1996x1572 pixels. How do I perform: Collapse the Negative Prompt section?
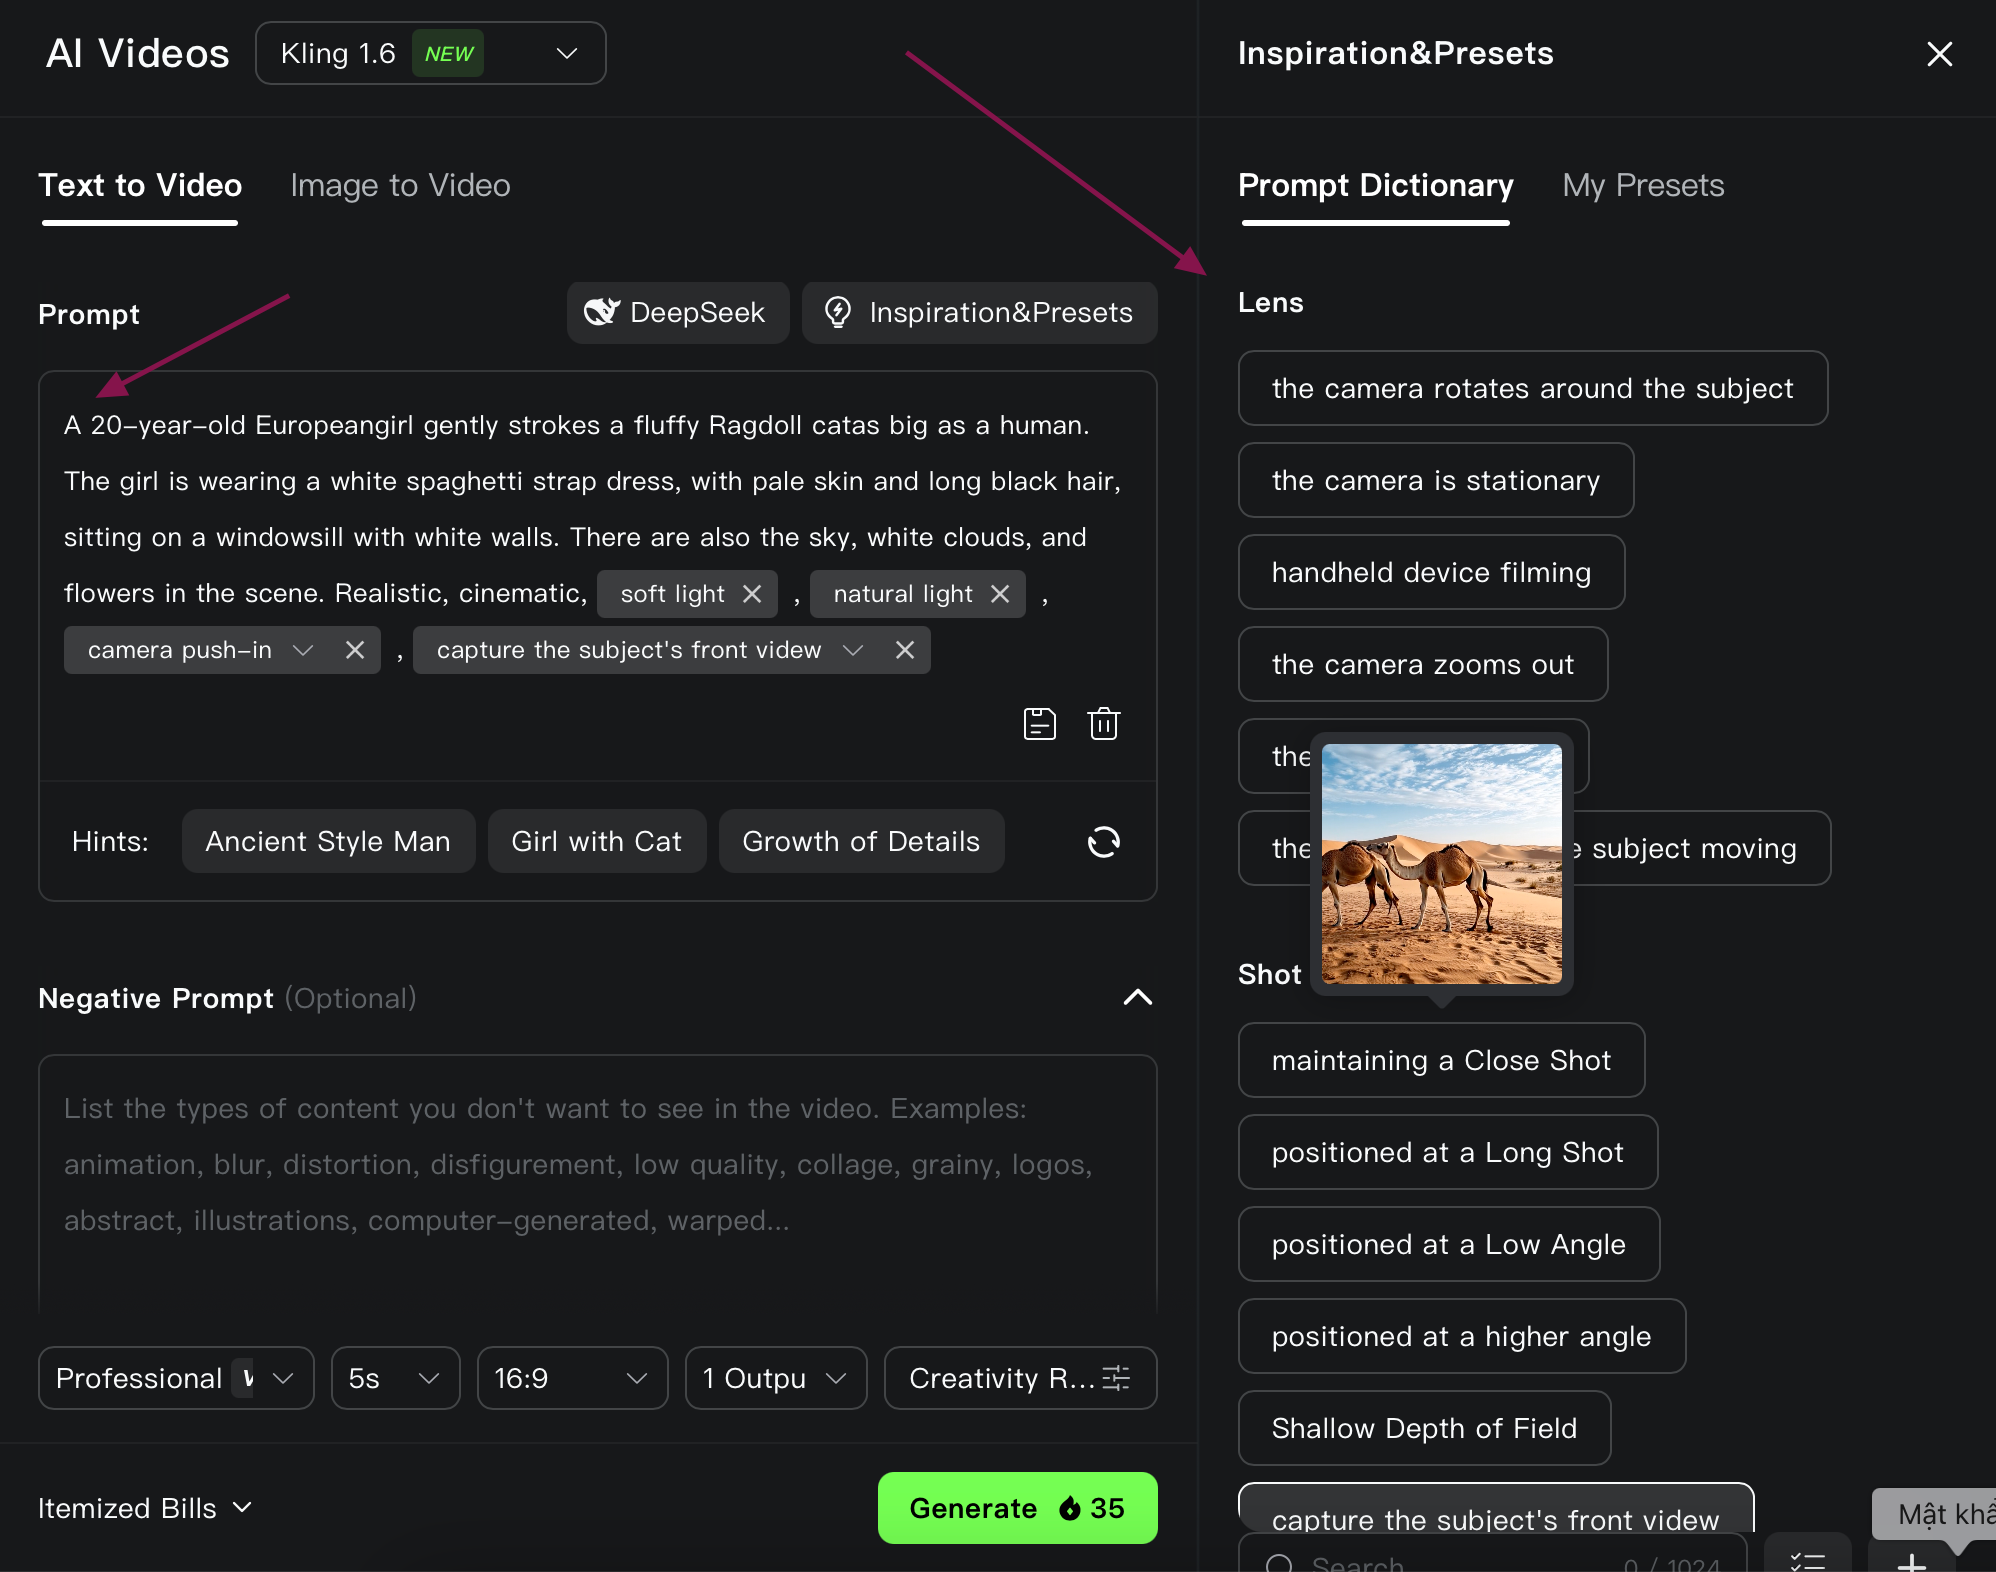1137,997
